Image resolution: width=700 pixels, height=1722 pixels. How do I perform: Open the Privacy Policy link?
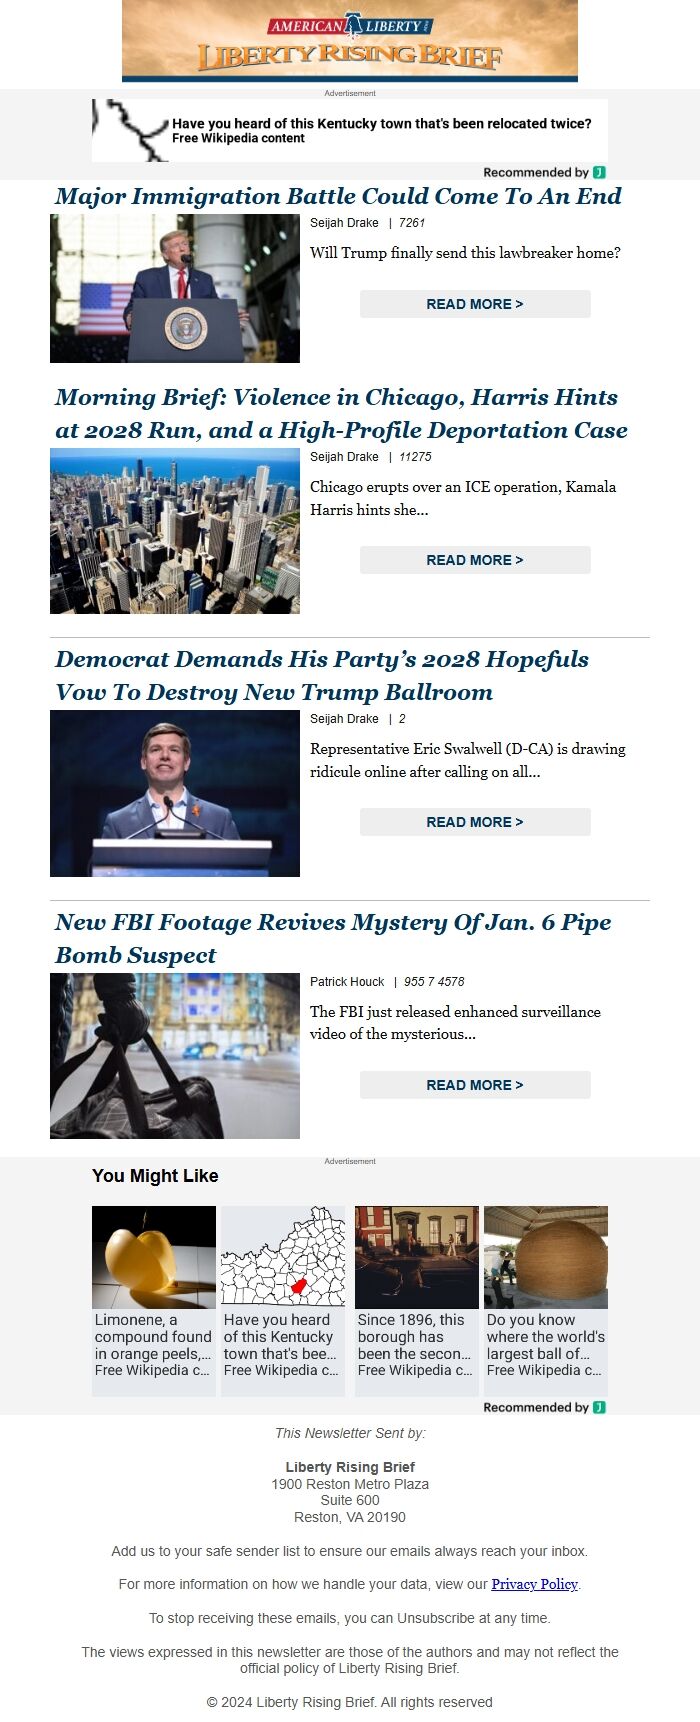(x=534, y=1584)
